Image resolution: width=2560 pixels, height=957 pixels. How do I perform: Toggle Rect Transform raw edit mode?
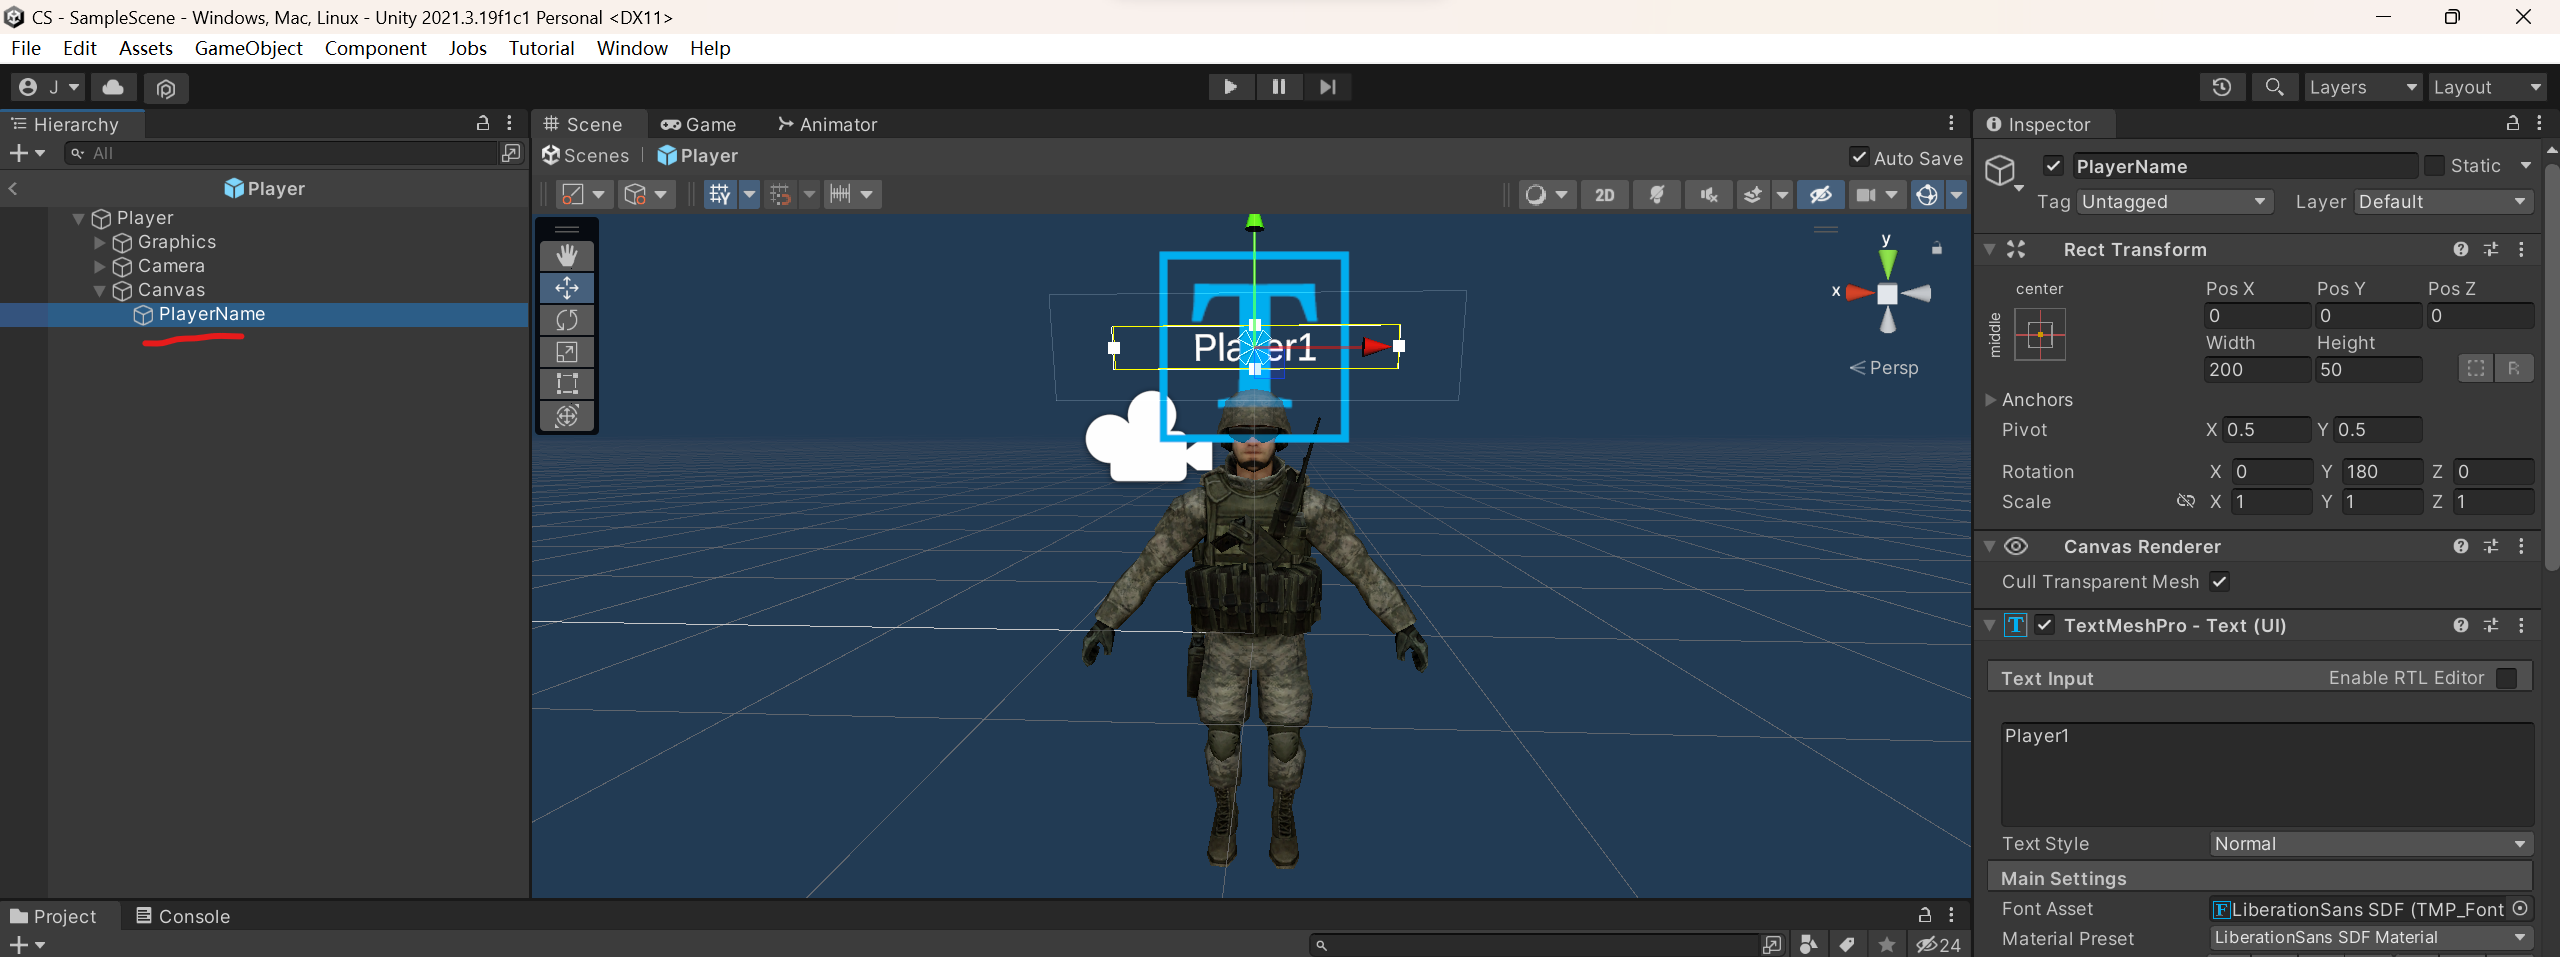click(2513, 369)
